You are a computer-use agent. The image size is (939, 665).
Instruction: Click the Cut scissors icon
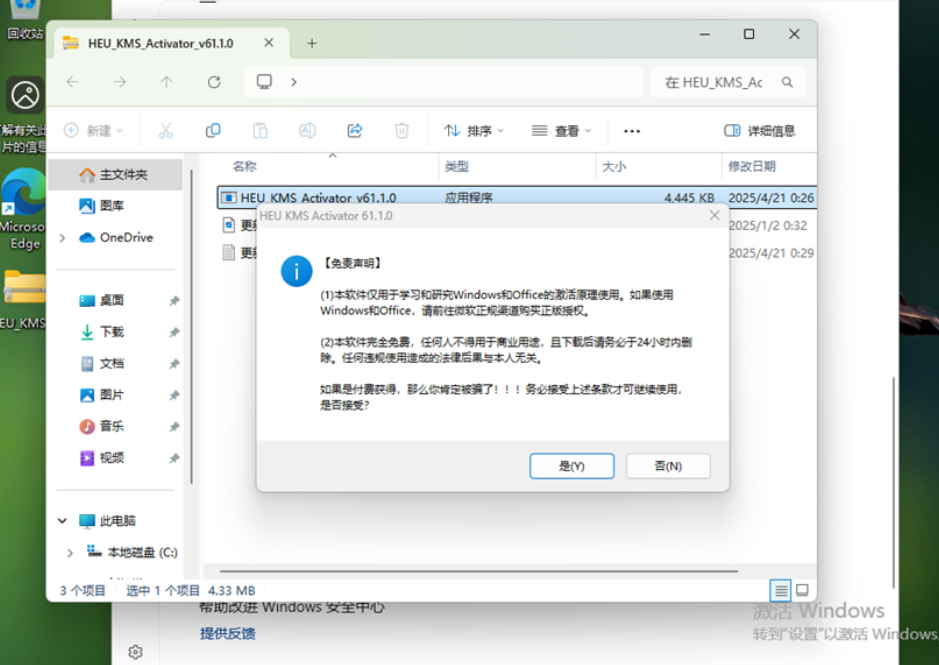(x=166, y=131)
